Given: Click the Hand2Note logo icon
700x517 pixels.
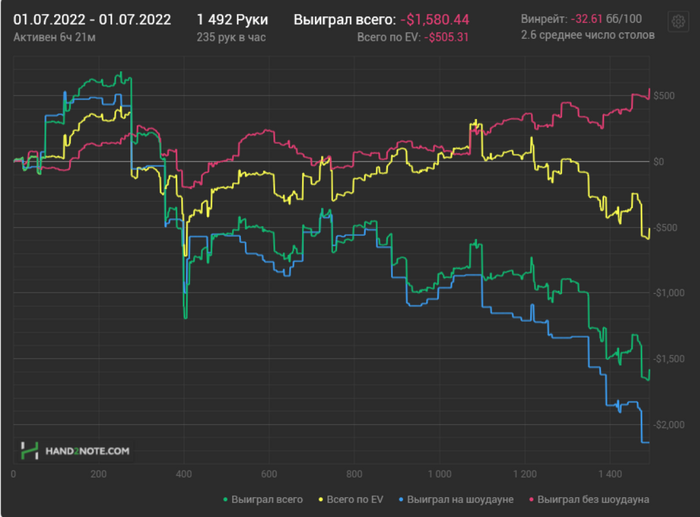Looking at the screenshot, I should (29, 450).
